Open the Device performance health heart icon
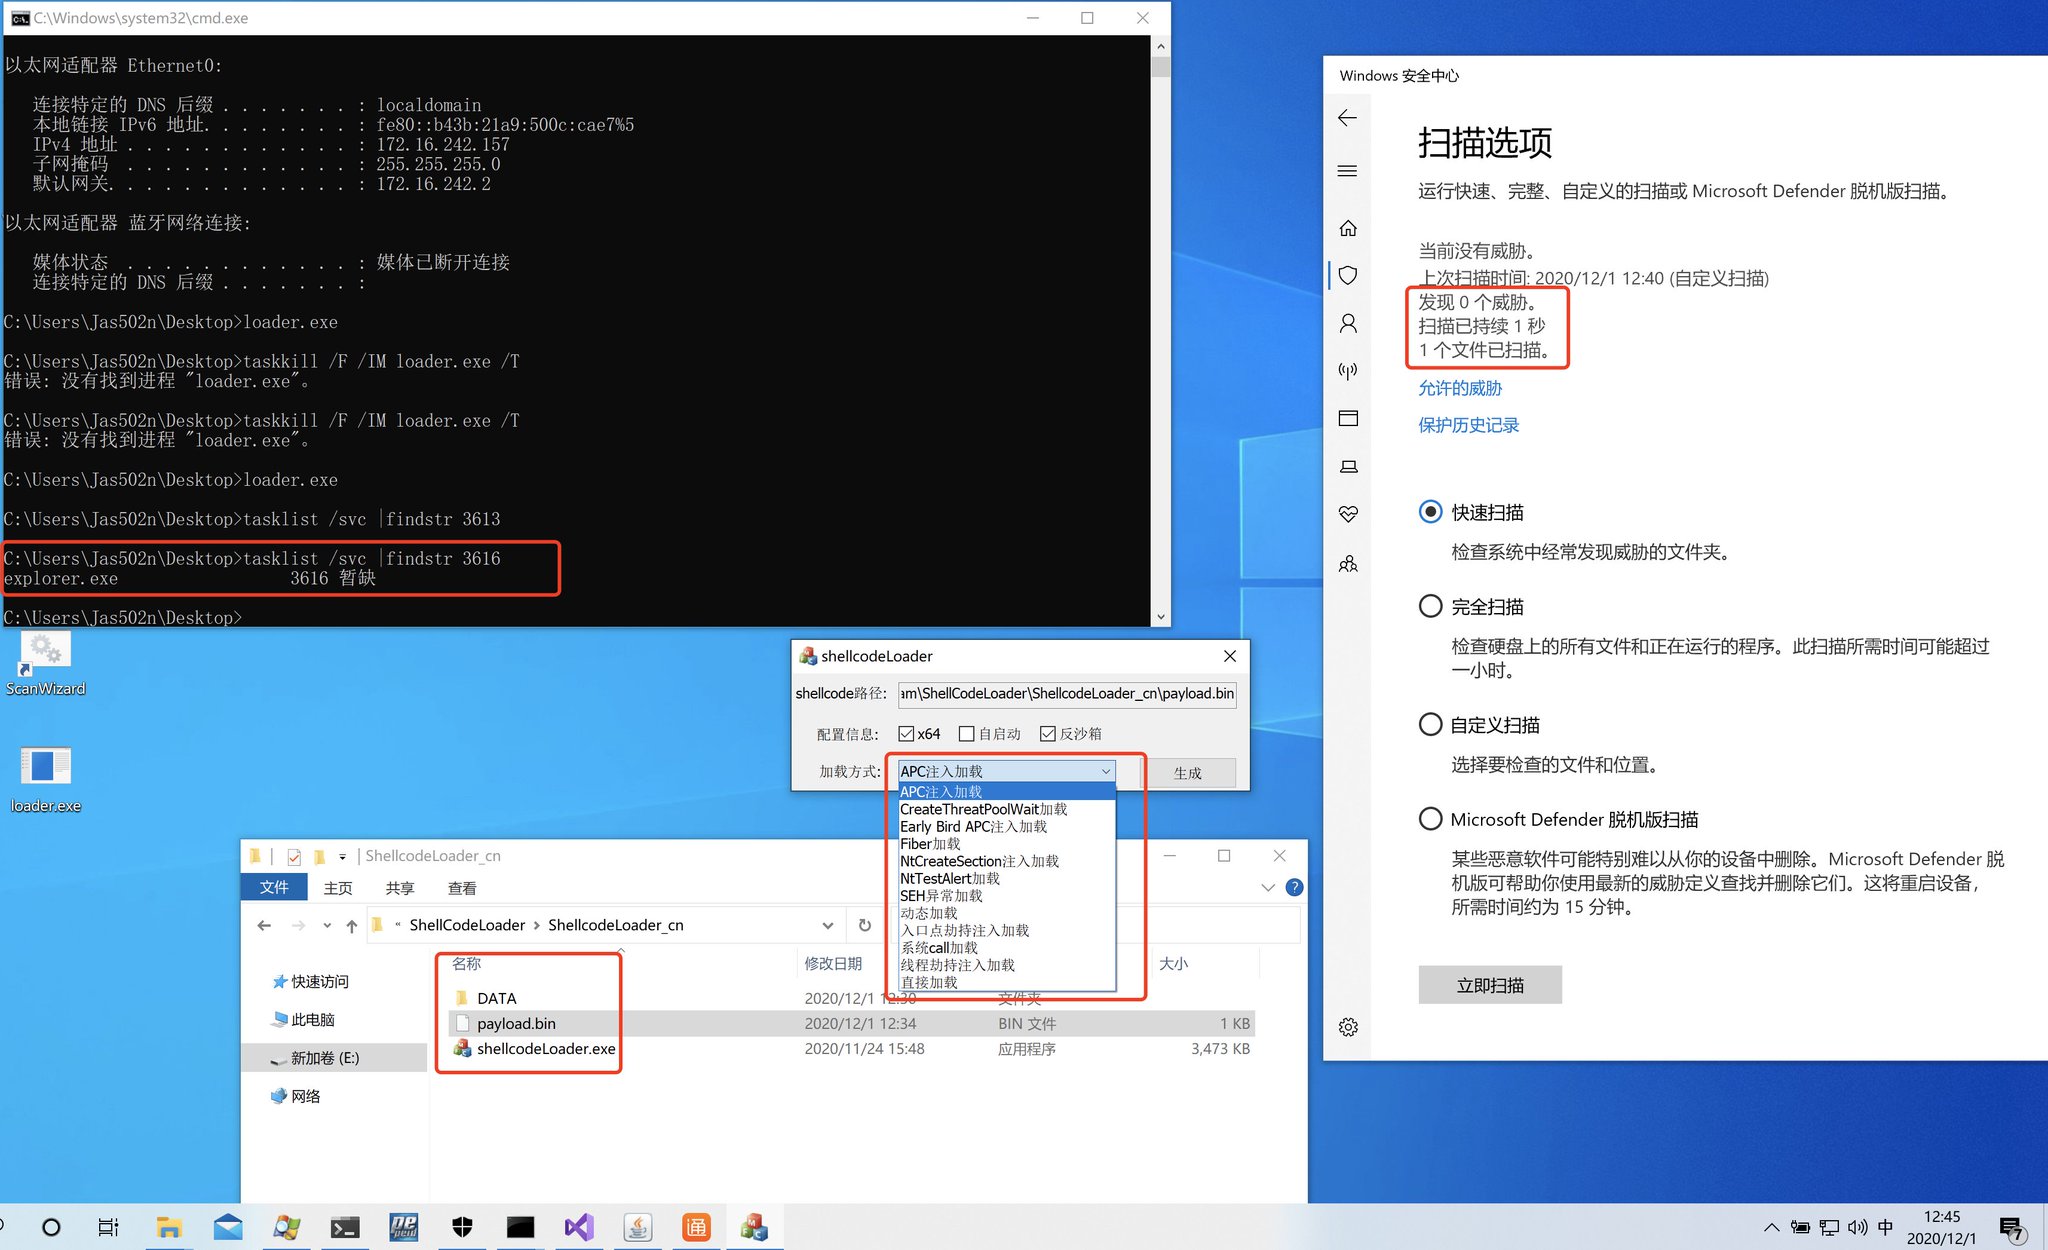The width and height of the screenshot is (2048, 1250). 1348,513
